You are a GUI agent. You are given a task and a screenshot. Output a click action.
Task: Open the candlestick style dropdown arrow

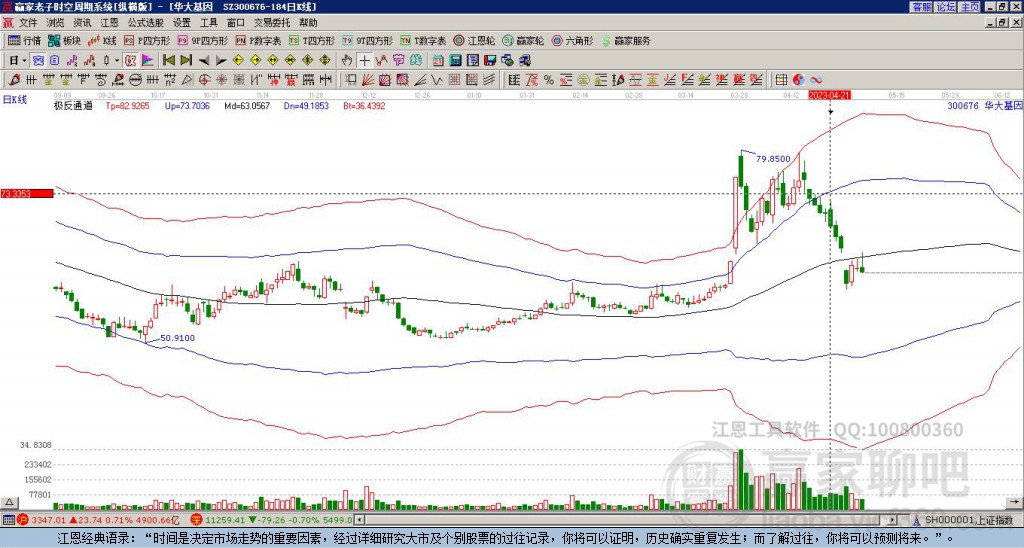117,61
